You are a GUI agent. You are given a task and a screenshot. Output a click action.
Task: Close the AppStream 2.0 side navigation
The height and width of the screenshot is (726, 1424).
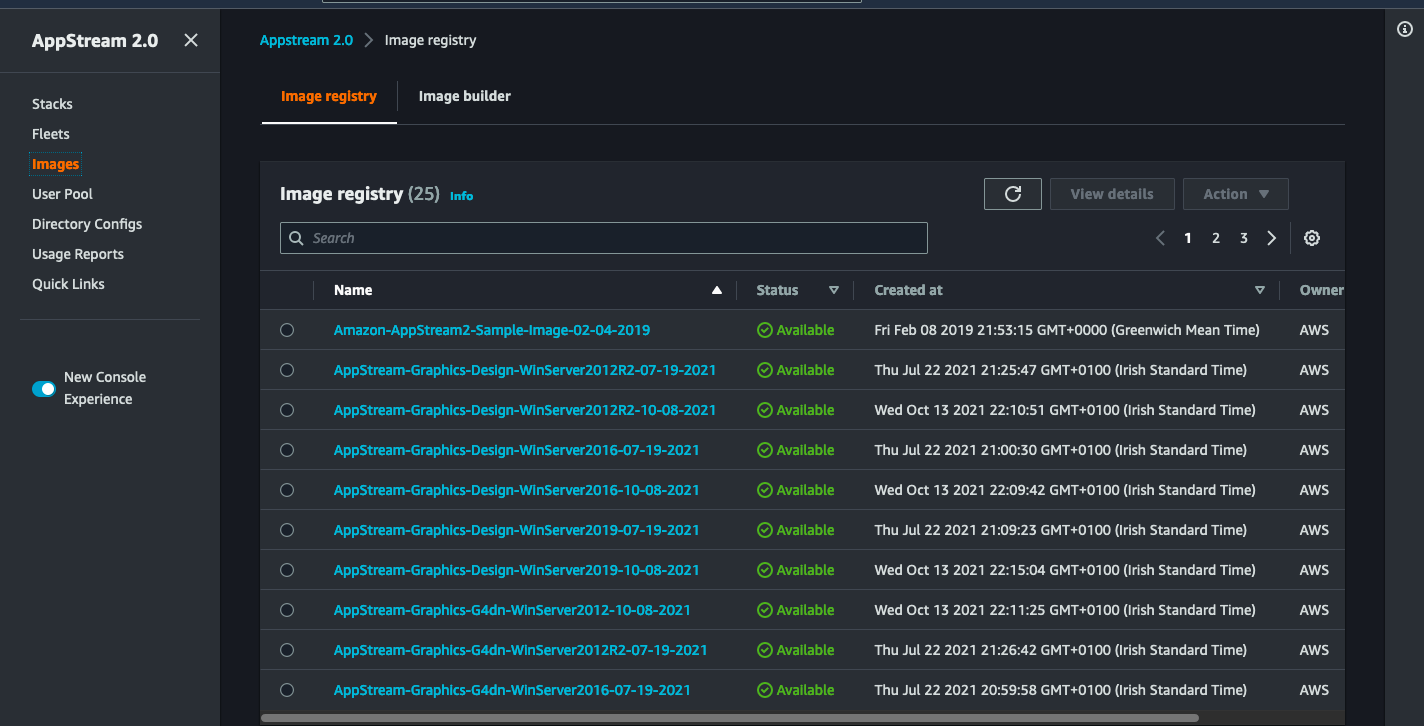(x=191, y=40)
